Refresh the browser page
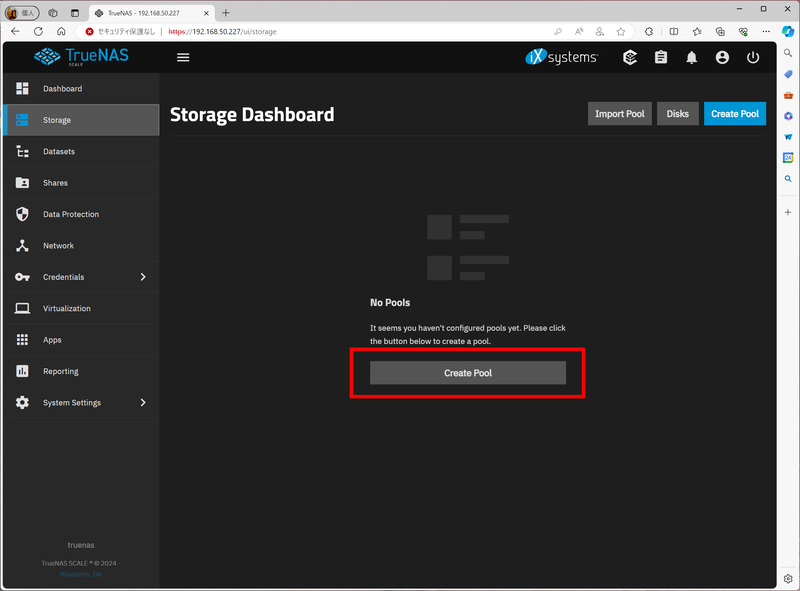 tap(38, 31)
